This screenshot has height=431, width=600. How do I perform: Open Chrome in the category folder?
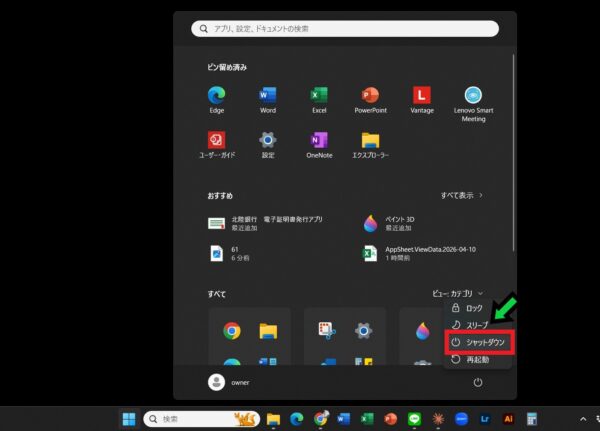coord(232,331)
